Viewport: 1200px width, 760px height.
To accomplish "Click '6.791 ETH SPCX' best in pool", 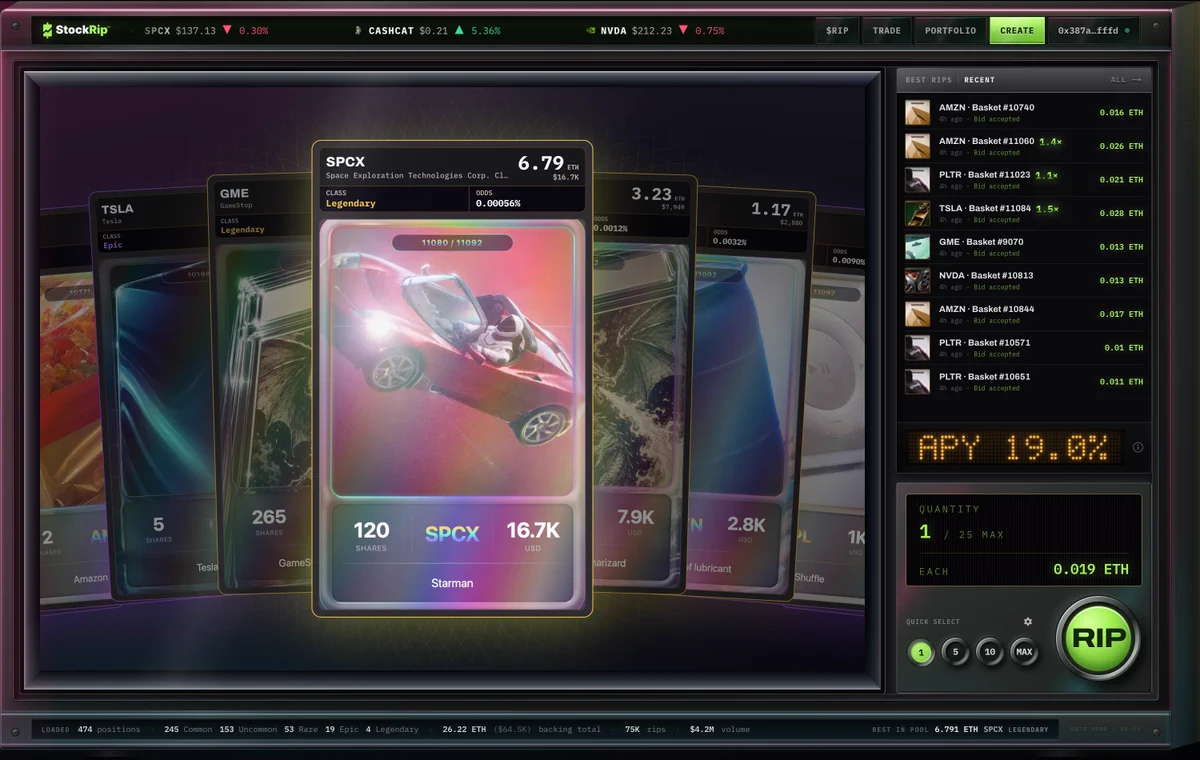I will 969,730.
